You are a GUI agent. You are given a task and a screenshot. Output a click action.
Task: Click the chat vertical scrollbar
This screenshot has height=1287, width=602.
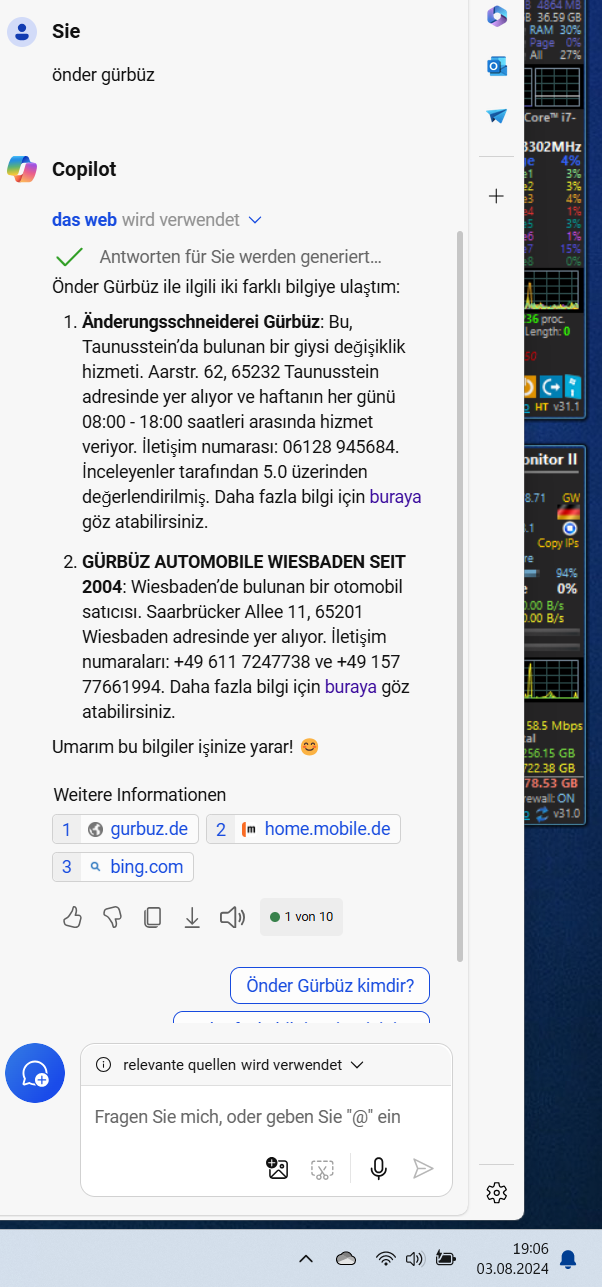pyautogui.click(x=460, y=595)
